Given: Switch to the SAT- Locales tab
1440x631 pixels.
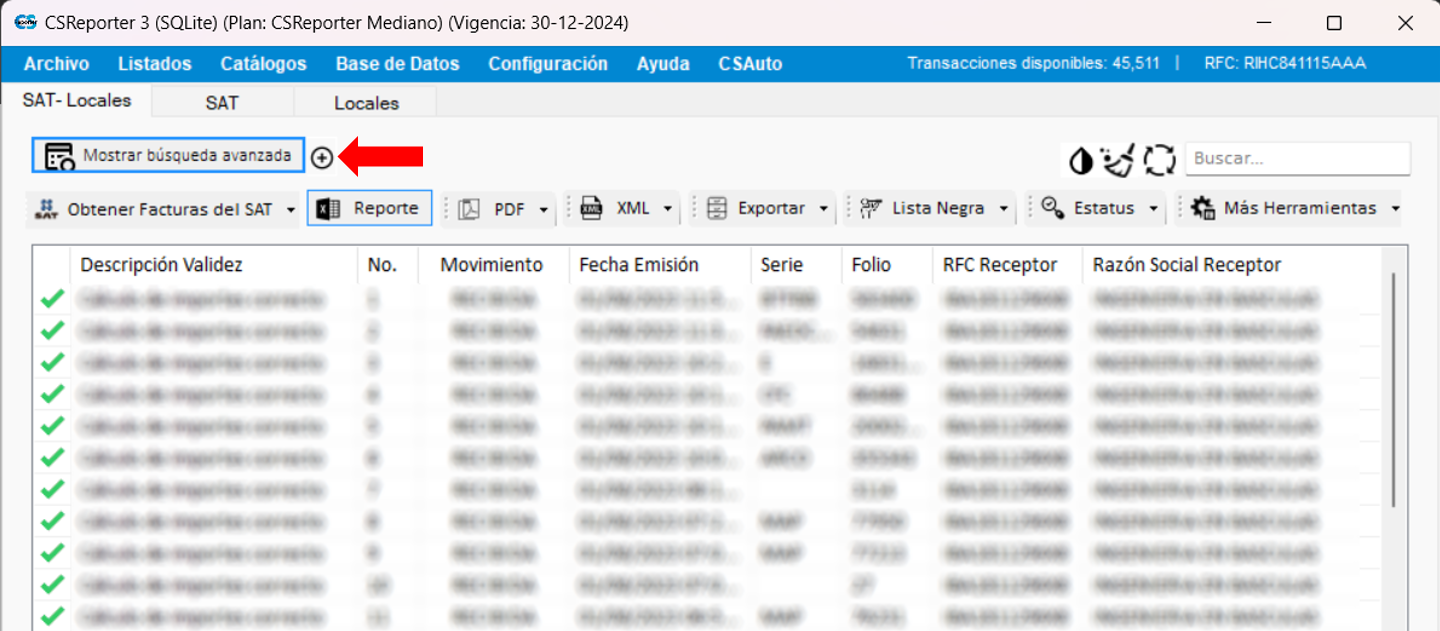Looking at the screenshot, I should [x=77, y=100].
